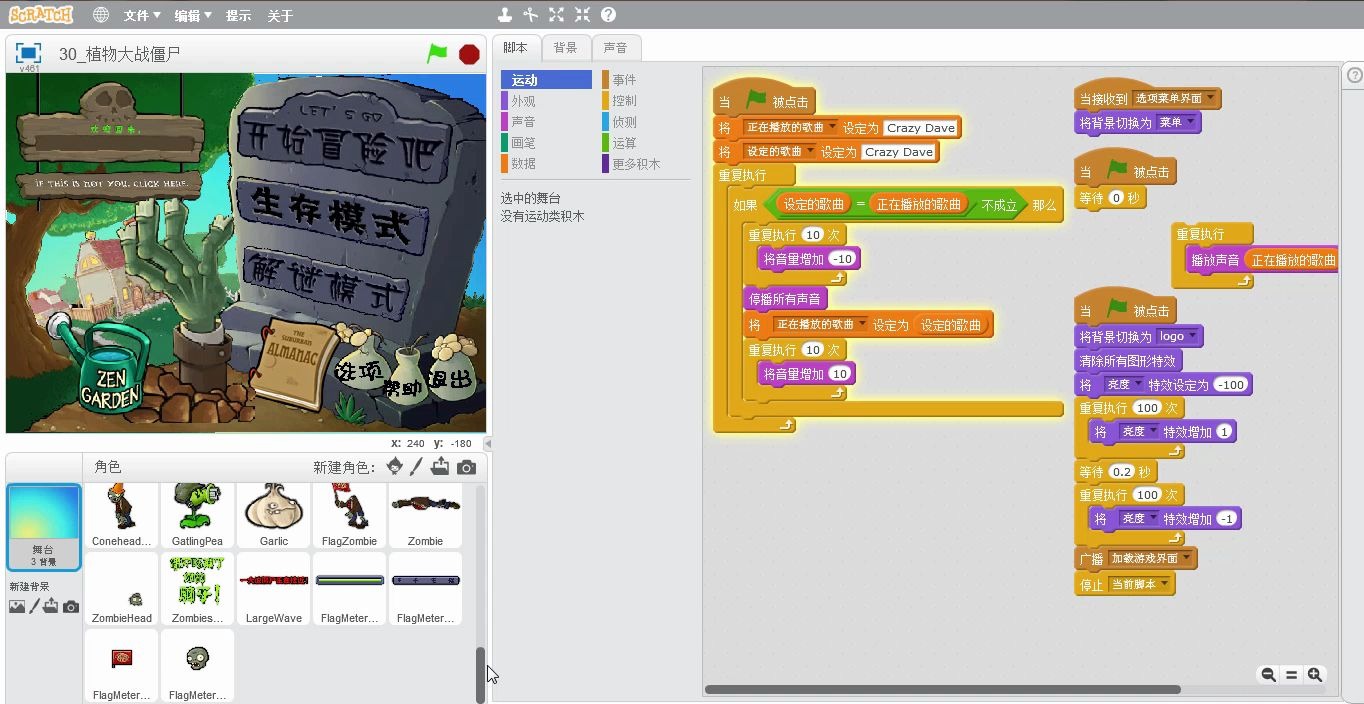Select the 数据 block category

pyautogui.click(x=546, y=163)
